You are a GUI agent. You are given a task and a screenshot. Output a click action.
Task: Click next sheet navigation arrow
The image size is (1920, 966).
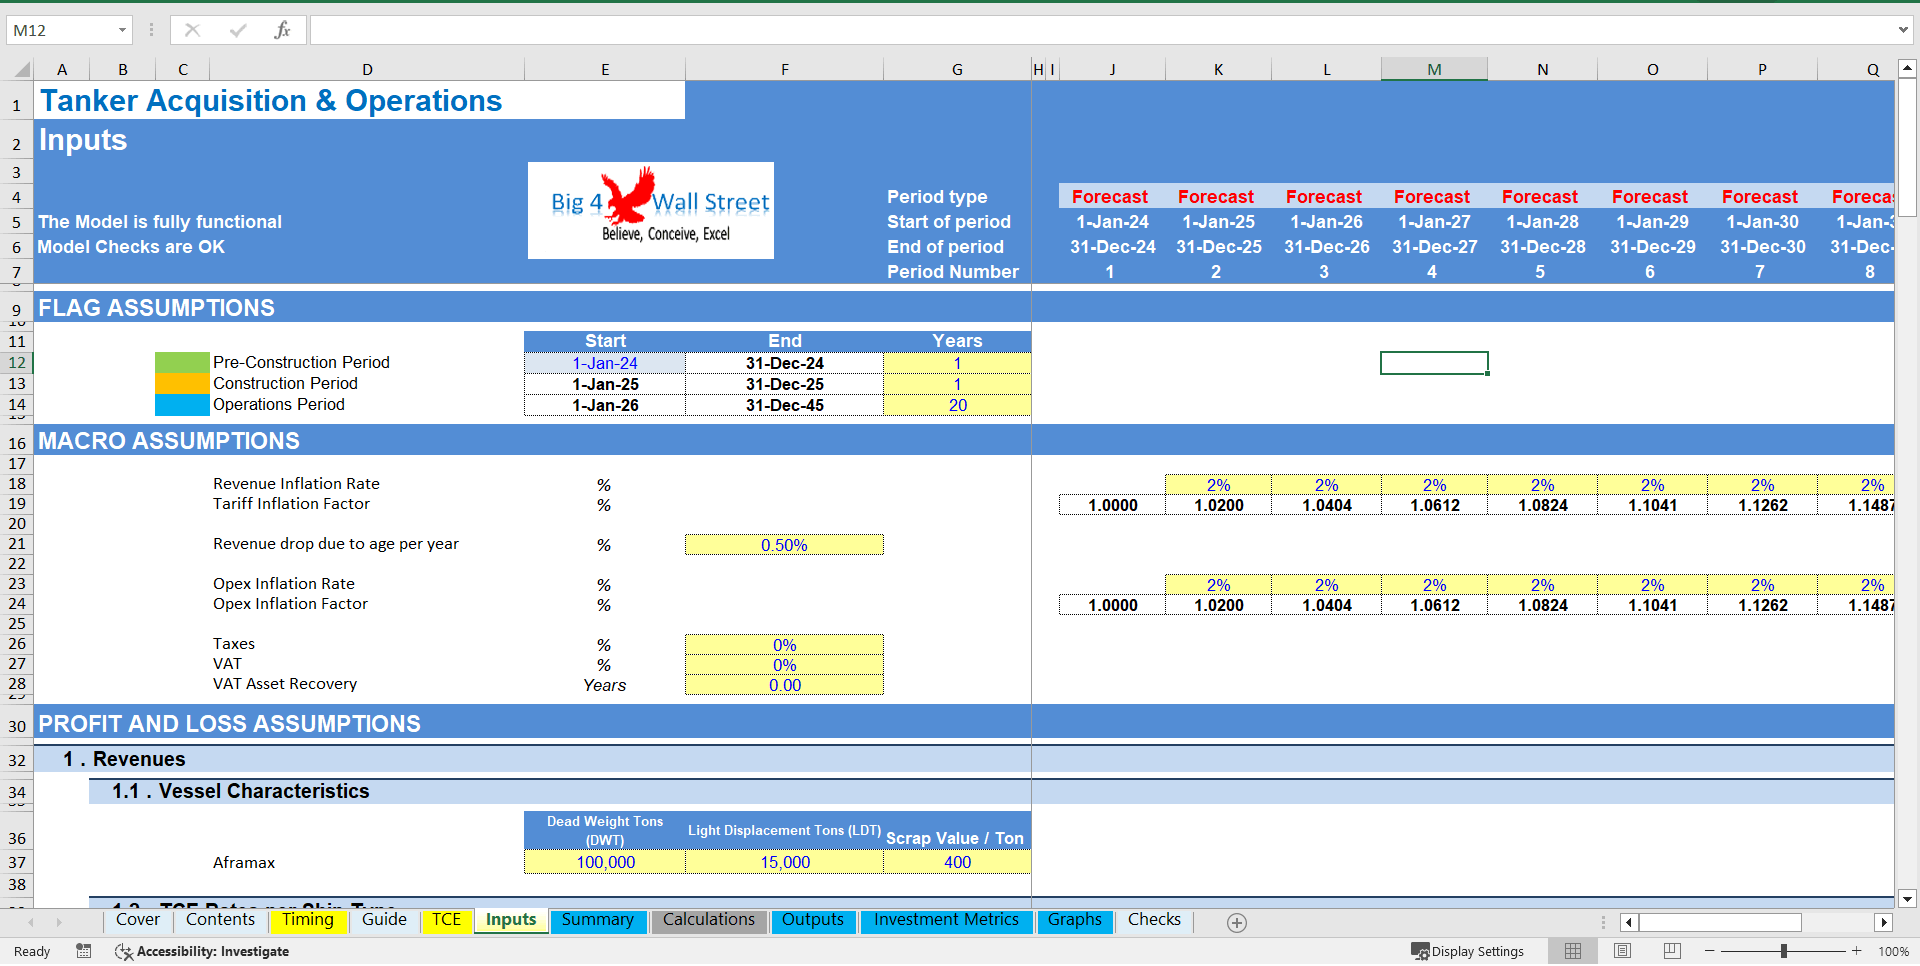59,922
